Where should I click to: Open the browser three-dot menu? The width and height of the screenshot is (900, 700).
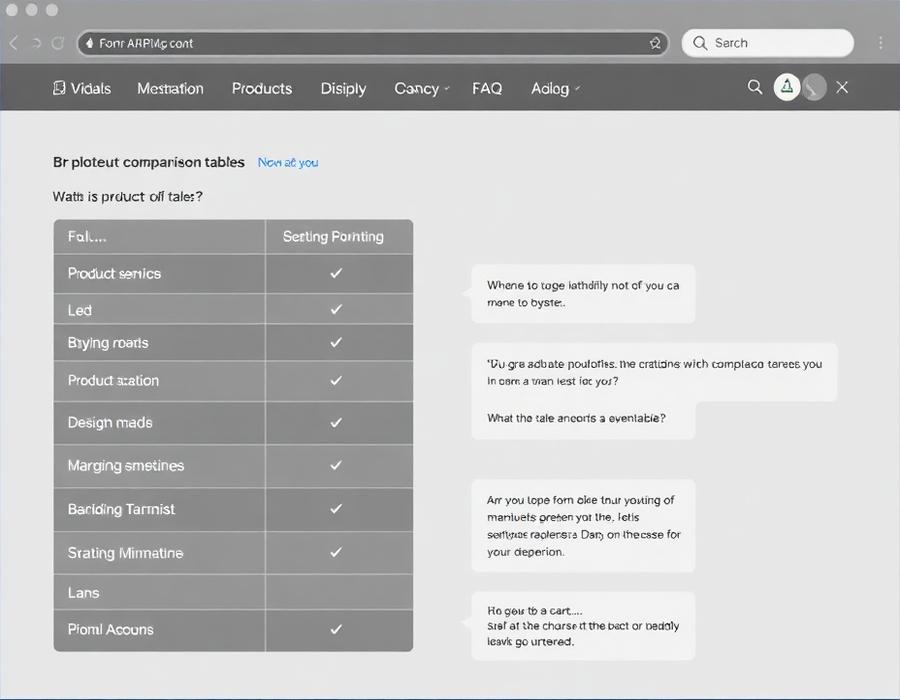pyautogui.click(x=880, y=43)
